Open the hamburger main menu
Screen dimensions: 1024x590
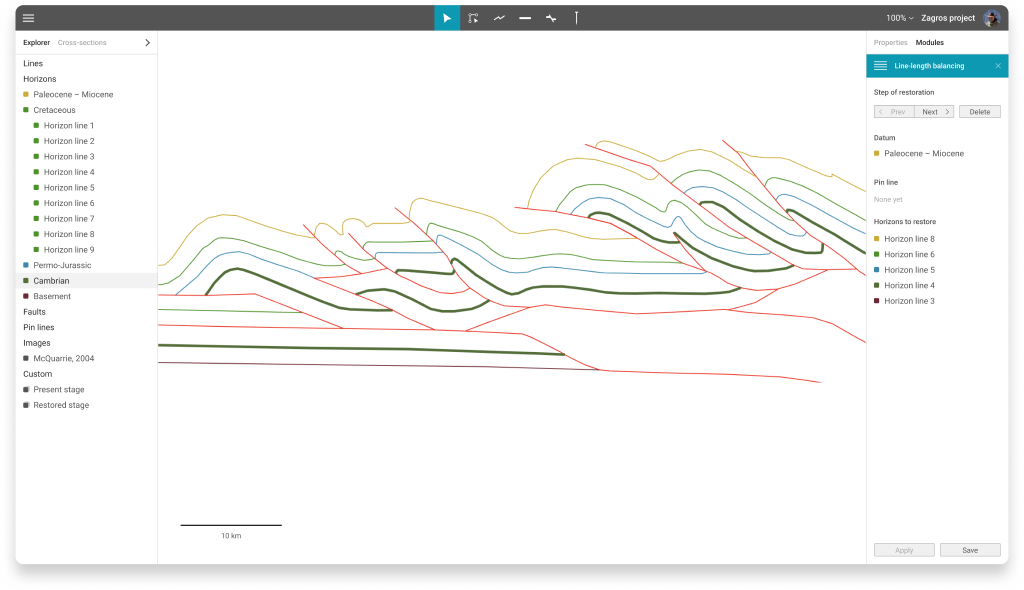coord(28,18)
